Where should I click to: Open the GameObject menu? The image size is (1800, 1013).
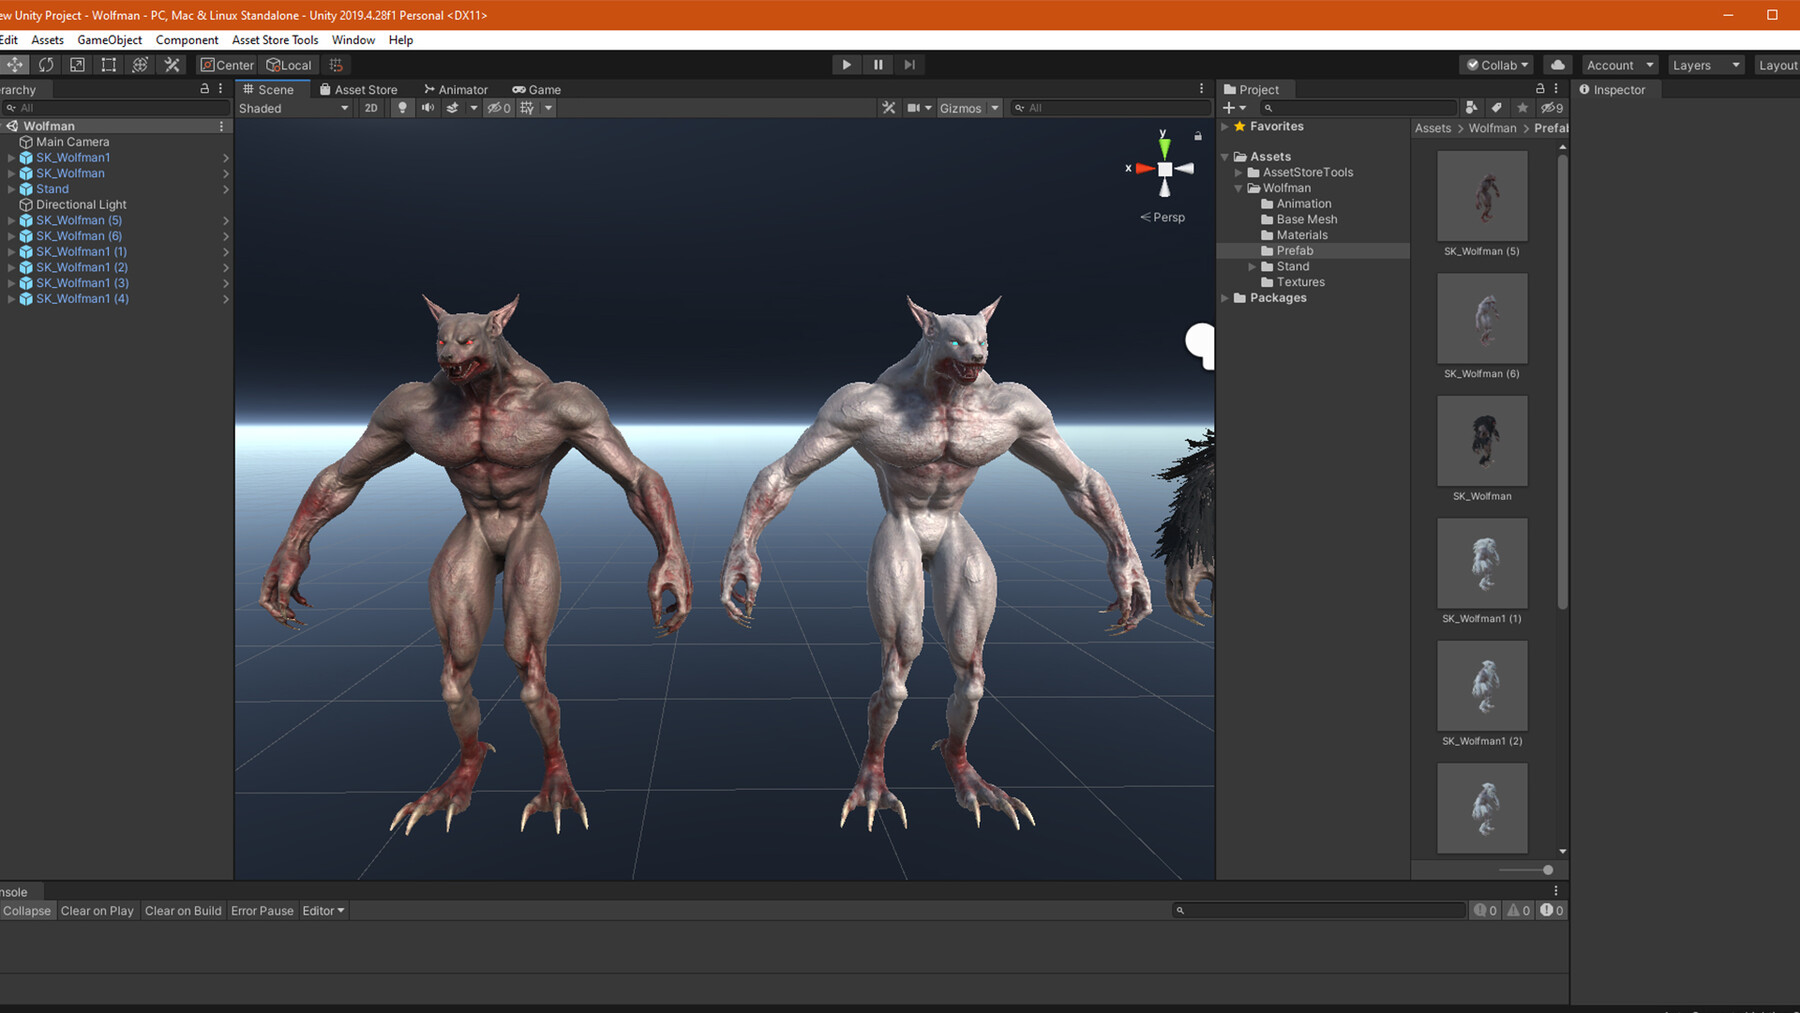click(x=109, y=40)
